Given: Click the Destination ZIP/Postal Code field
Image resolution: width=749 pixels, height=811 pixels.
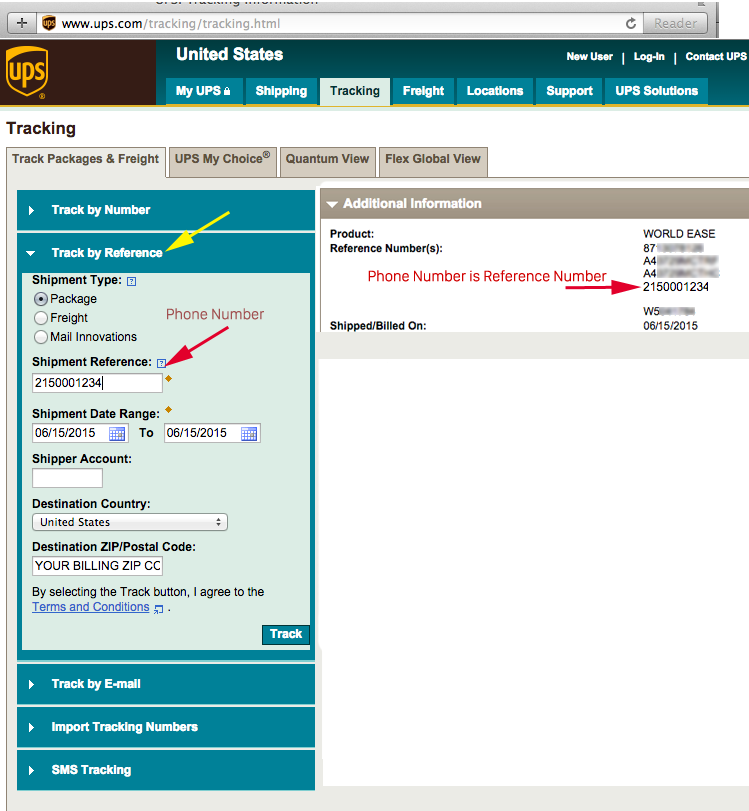Looking at the screenshot, I should coord(97,566).
